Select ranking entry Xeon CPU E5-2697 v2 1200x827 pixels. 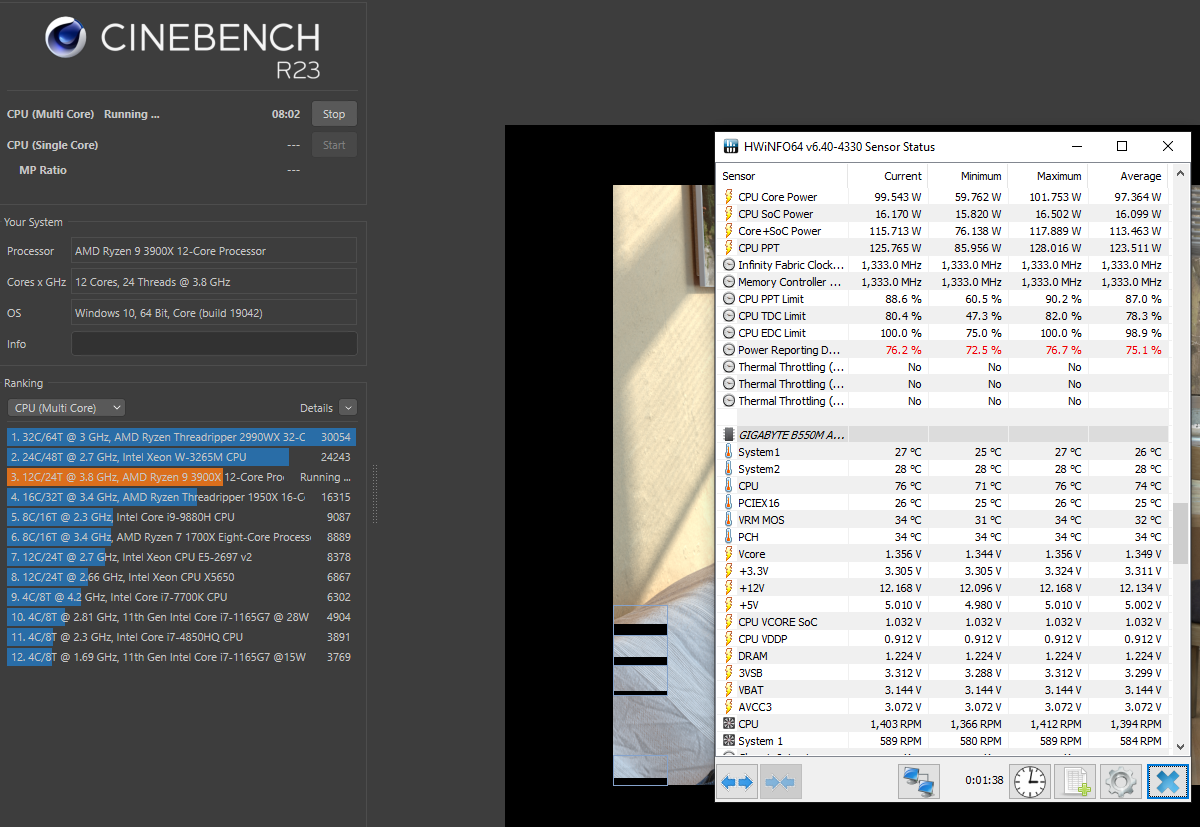(x=181, y=557)
